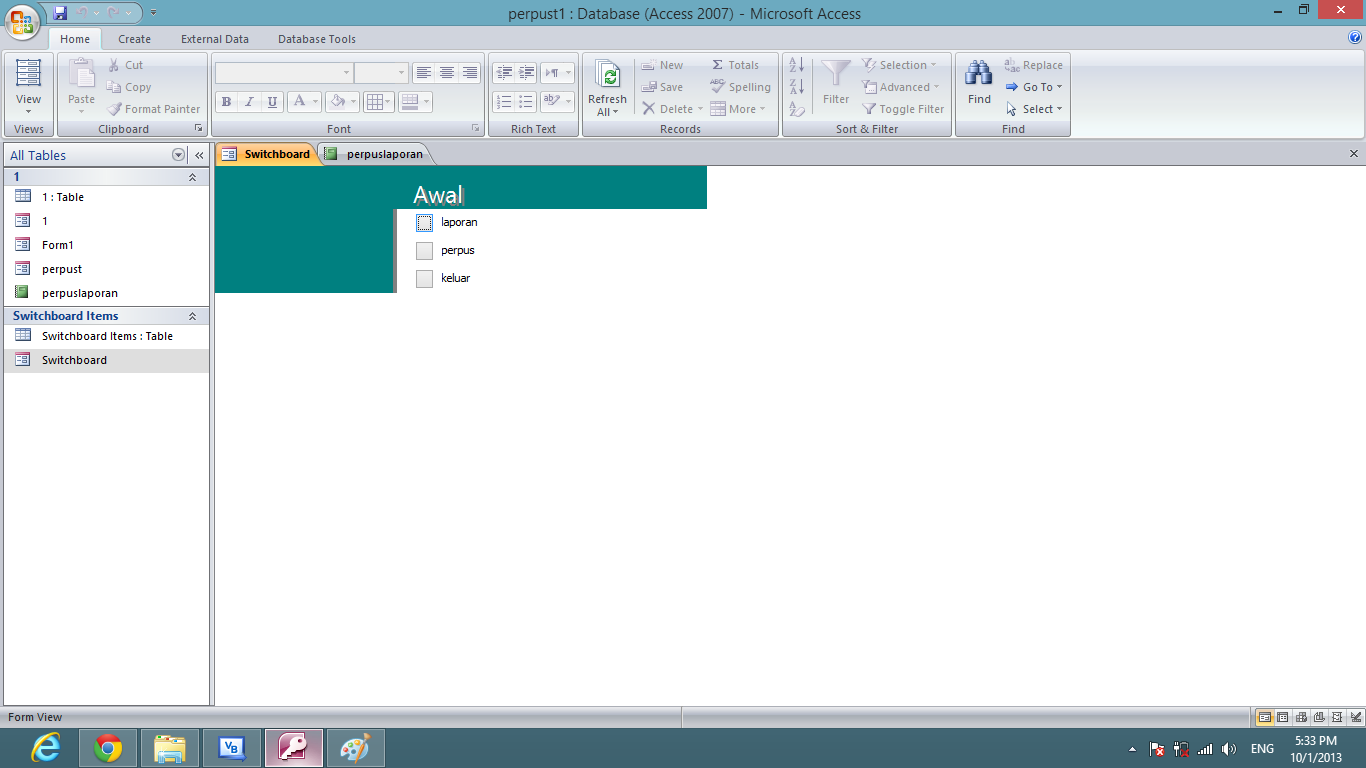The image size is (1366, 768).
Task: Open the All Tables navigation dropdown
Action: 178,155
